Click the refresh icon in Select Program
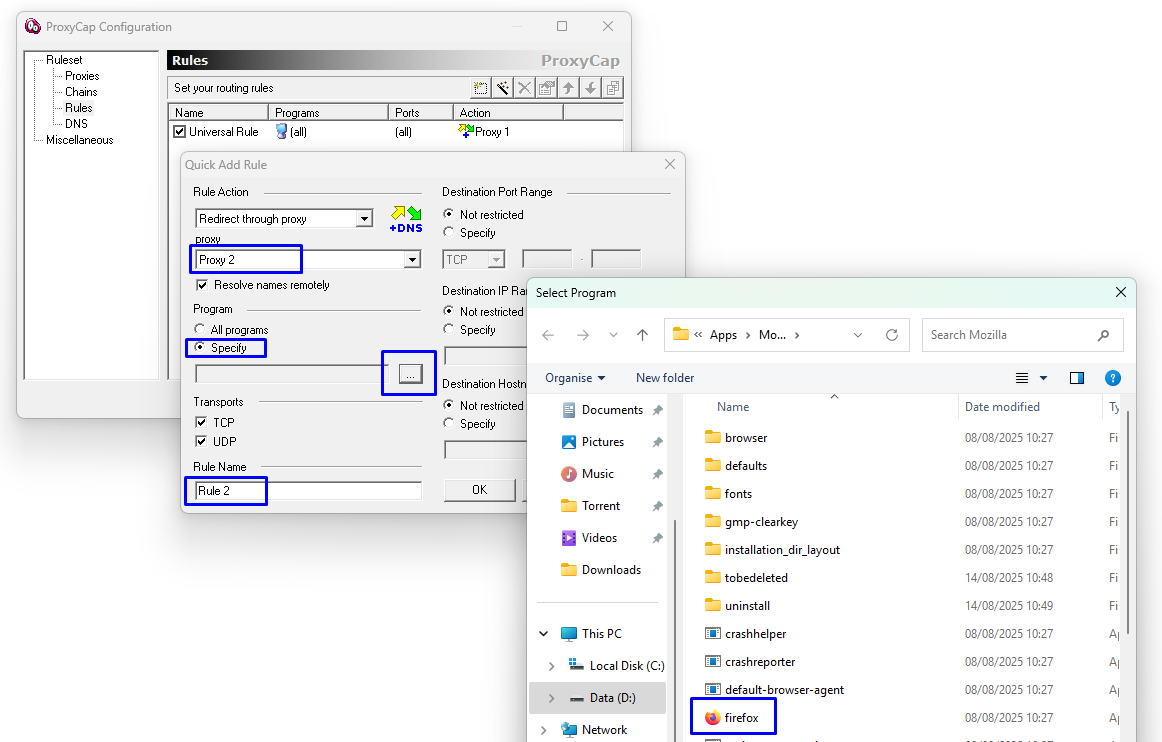Viewport: 1162px width, 742px height. [x=892, y=335]
